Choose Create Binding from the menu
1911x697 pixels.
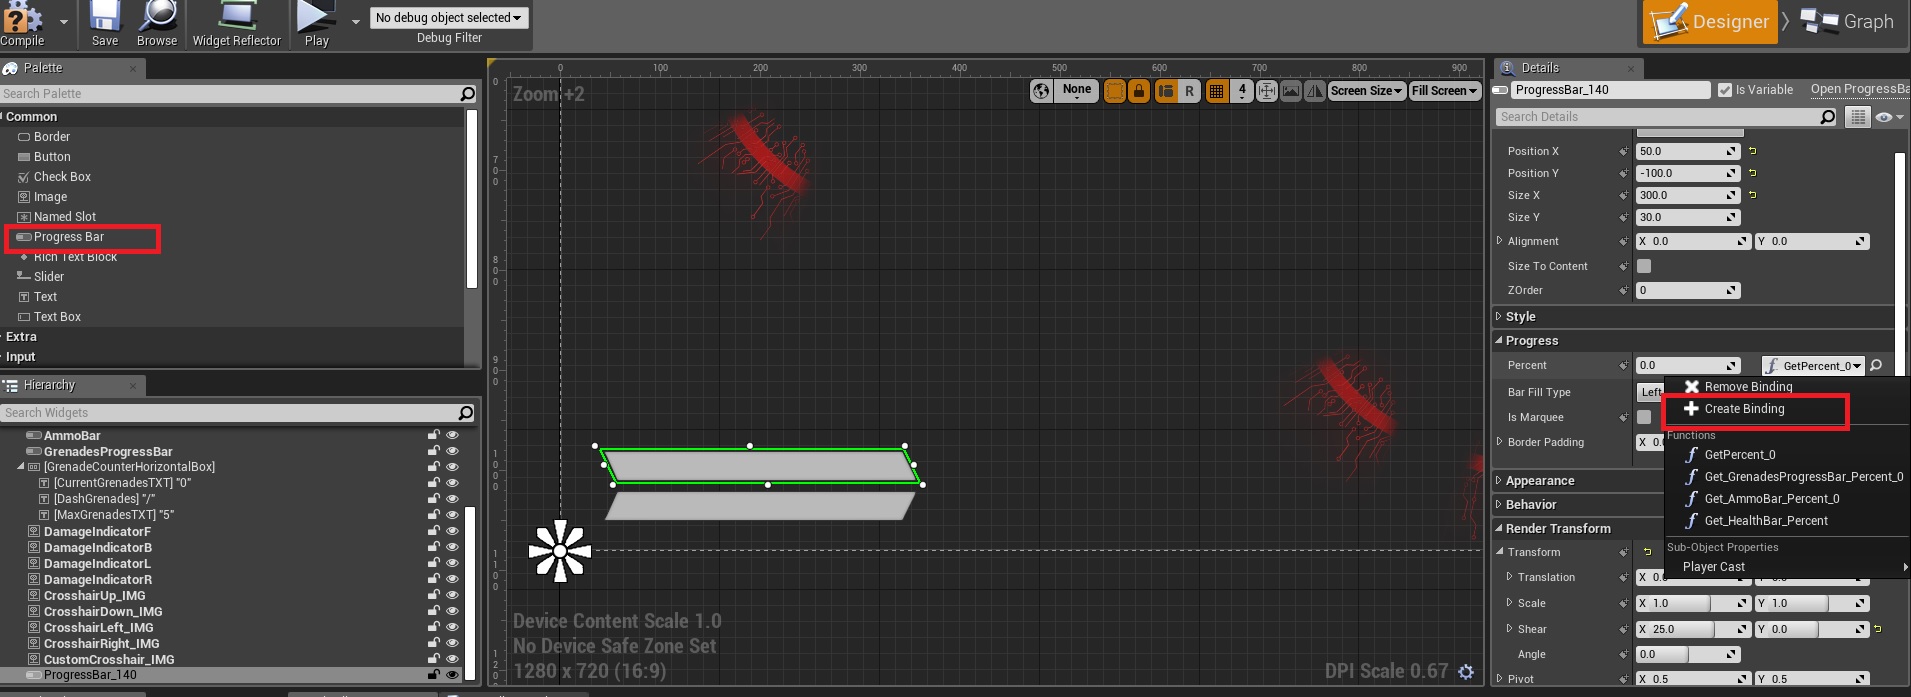tap(1744, 409)
